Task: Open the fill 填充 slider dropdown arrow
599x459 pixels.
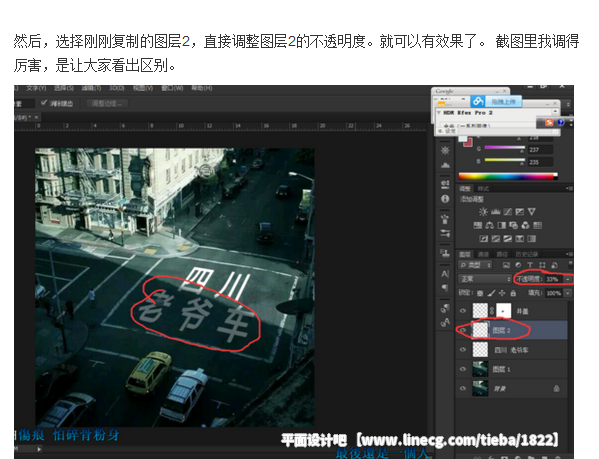Action: 568,293
